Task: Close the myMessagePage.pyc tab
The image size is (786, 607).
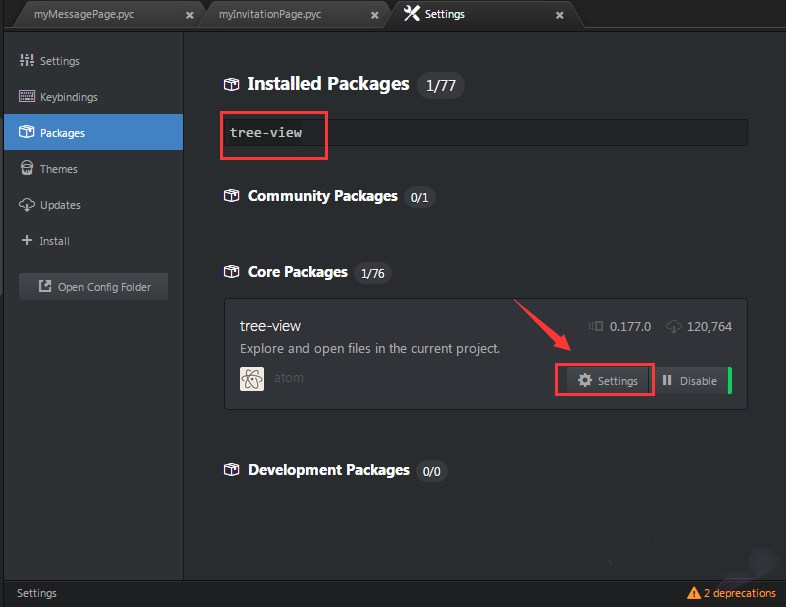Action: tap(190, 16)
